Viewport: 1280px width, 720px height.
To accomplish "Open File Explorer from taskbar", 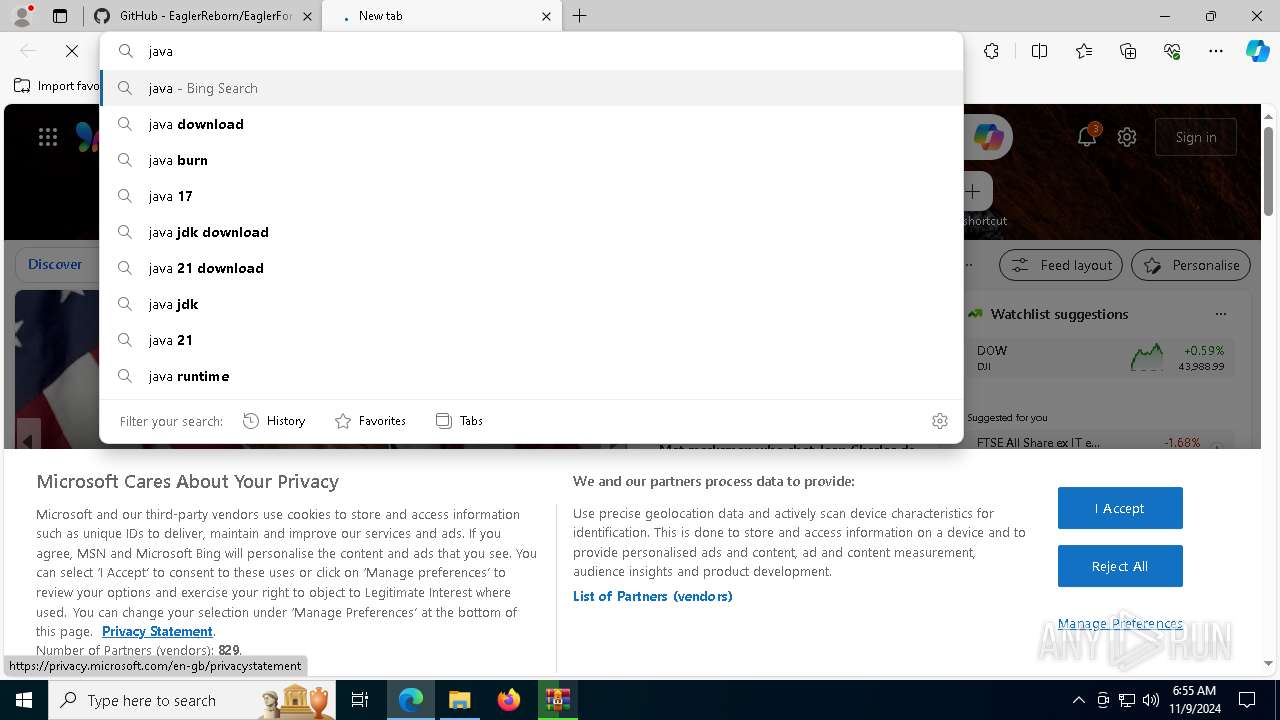I will click(459, 700).
